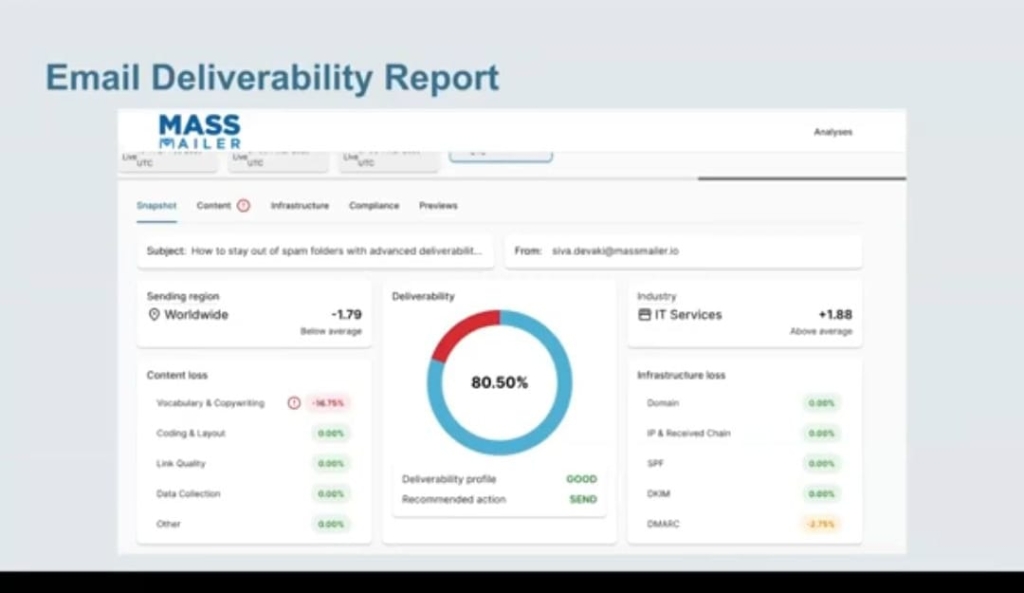This screenshot has width=1024, height=593.
Task: Click the MassMailer logo
Action: (x=198, y=129)
